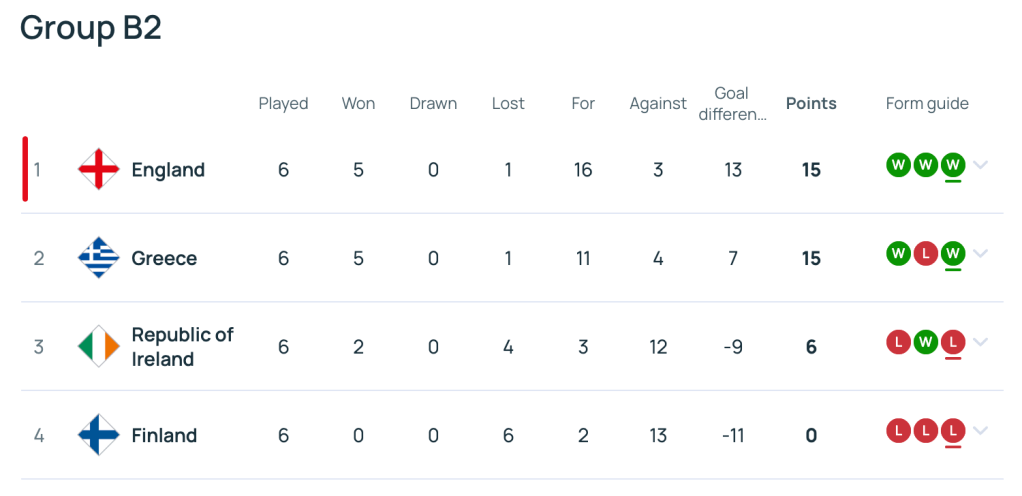
Task: Click the Points column header
Action: (811, 103)
